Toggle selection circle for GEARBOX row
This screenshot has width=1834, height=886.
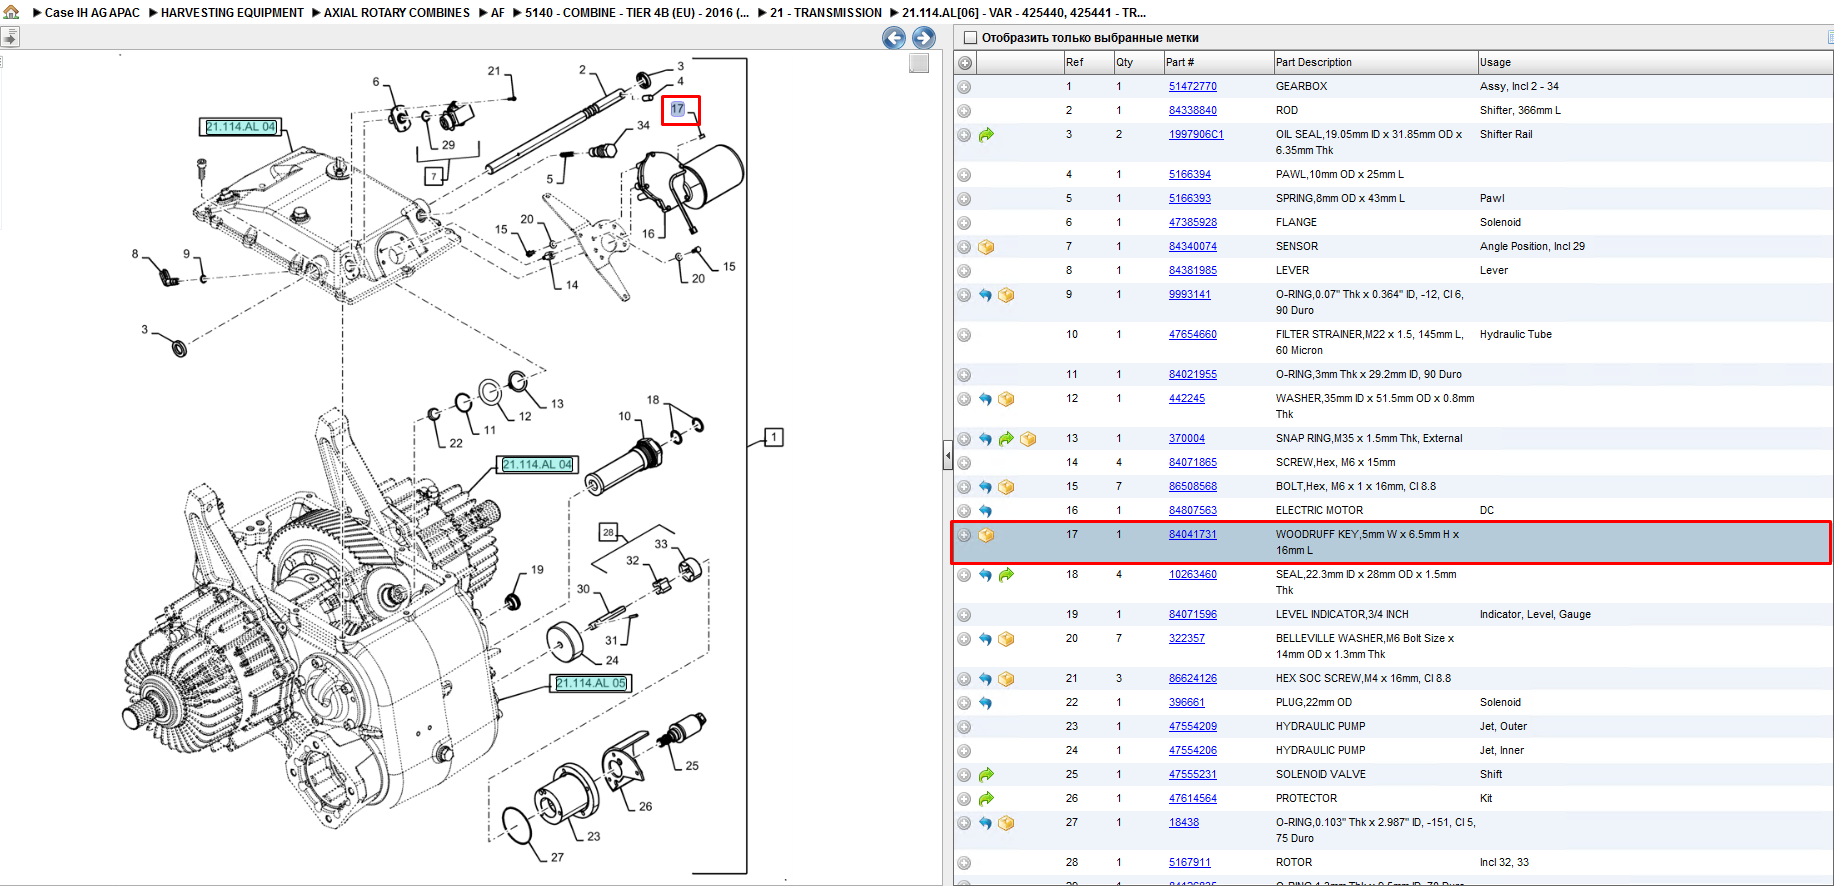(964, 87)
